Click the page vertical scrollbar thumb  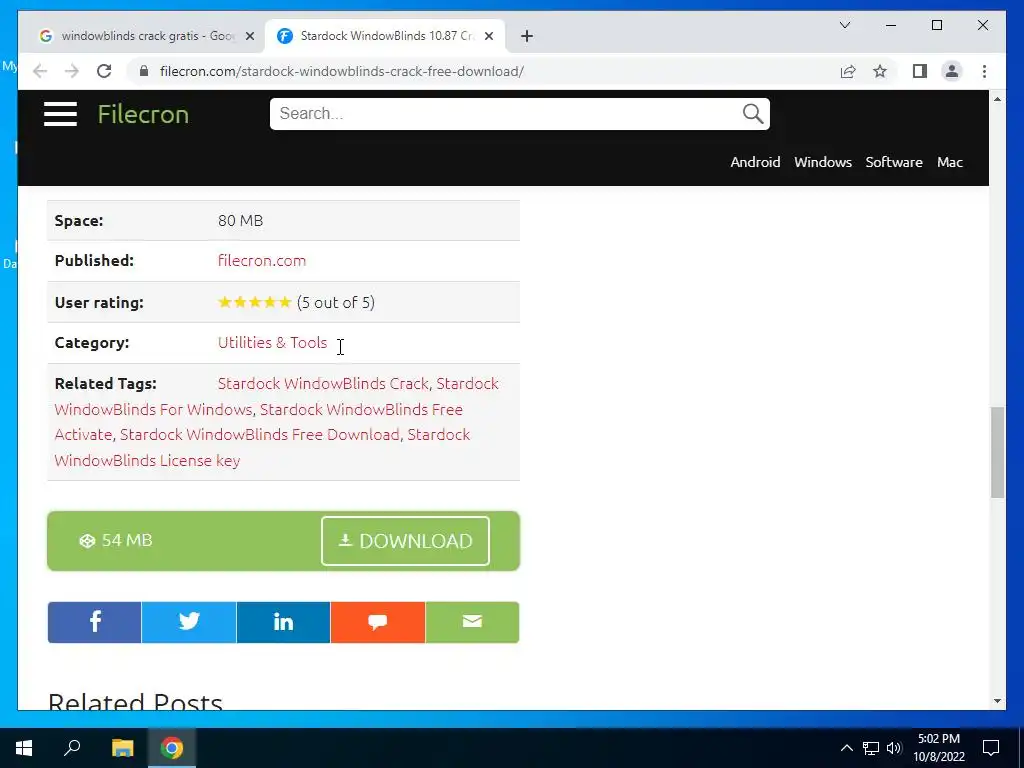point(997,452)
